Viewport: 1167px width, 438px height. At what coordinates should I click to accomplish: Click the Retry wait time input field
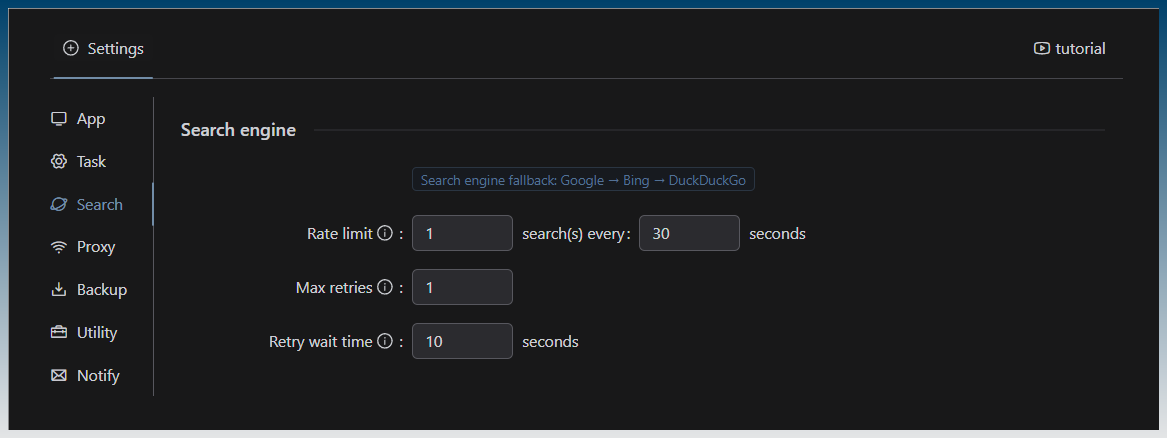click(x=462, y=342)
